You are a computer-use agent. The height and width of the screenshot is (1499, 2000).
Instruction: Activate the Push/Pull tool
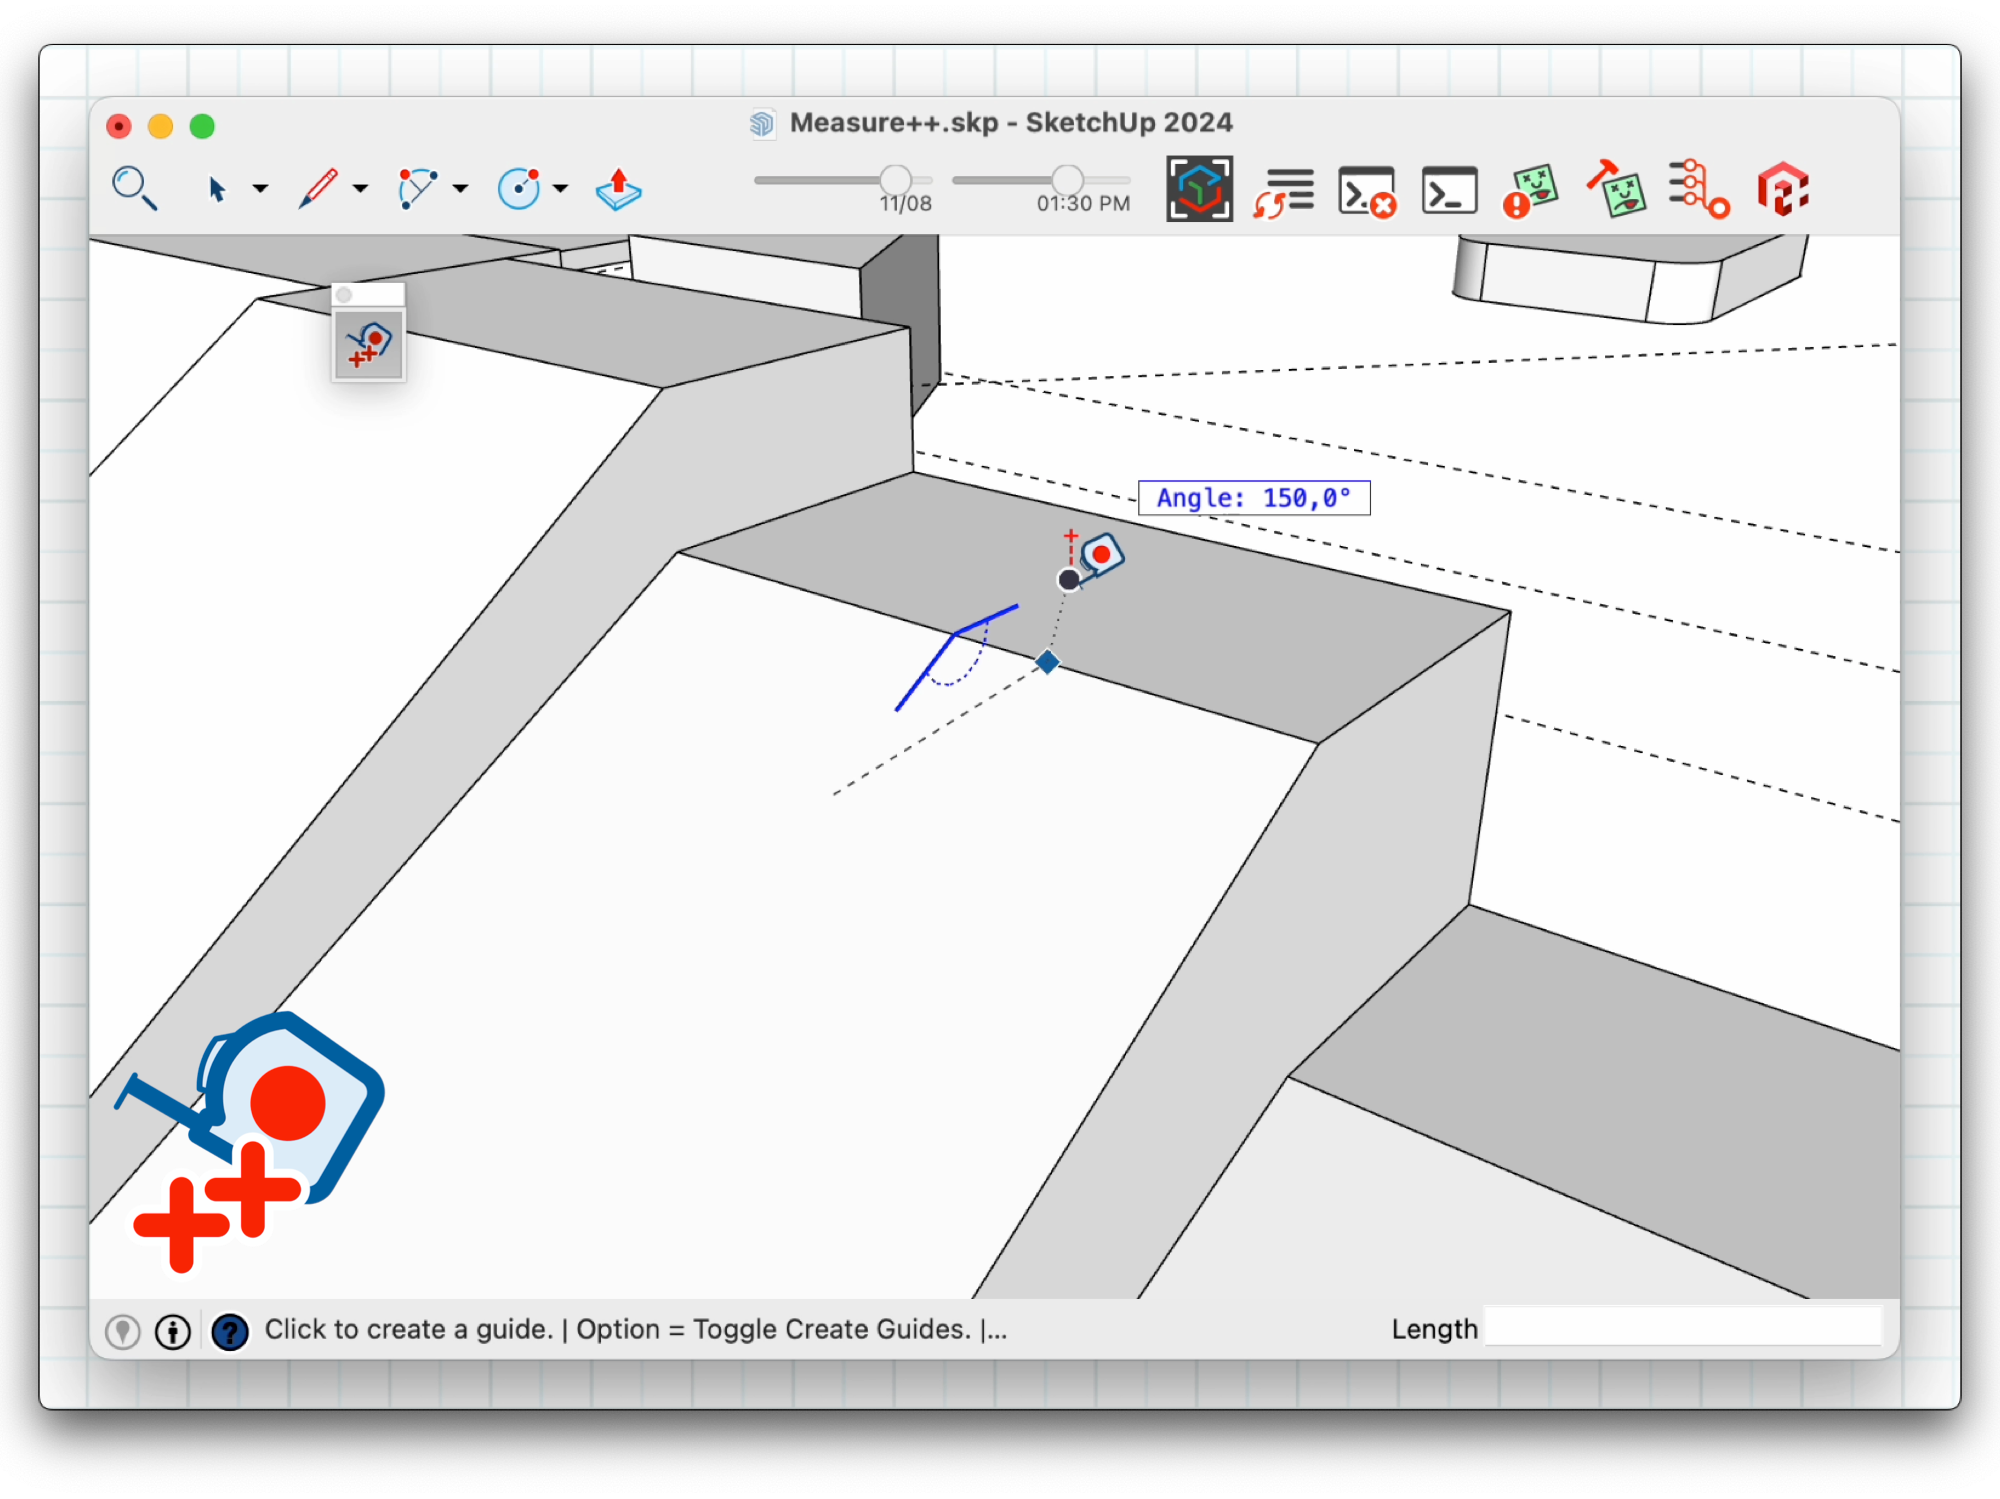tap(618, 188)
